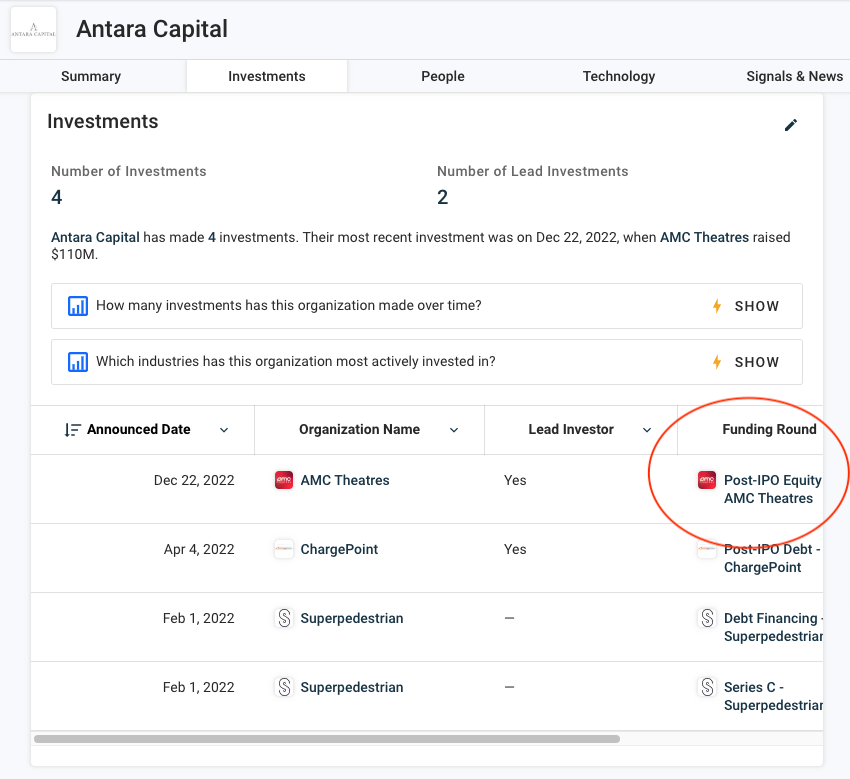The width and height of the screenshot is (850, 779).
Task: Click the pencil edit icon in Investments
Action: [791, 125]
